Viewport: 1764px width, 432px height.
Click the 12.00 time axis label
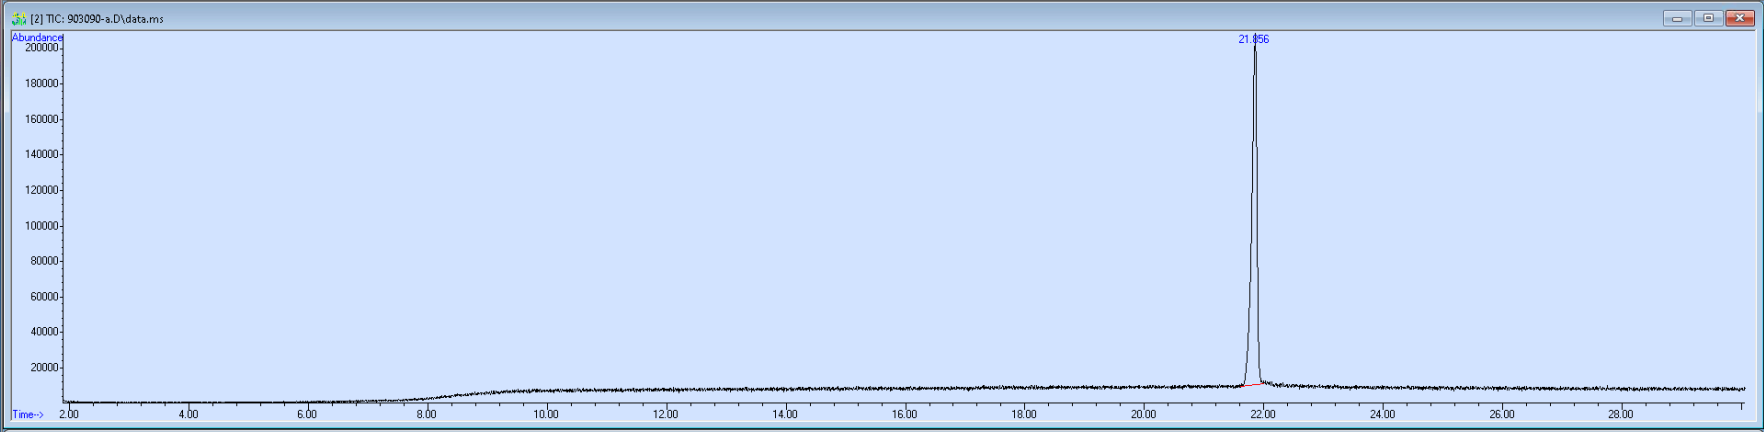666,414
